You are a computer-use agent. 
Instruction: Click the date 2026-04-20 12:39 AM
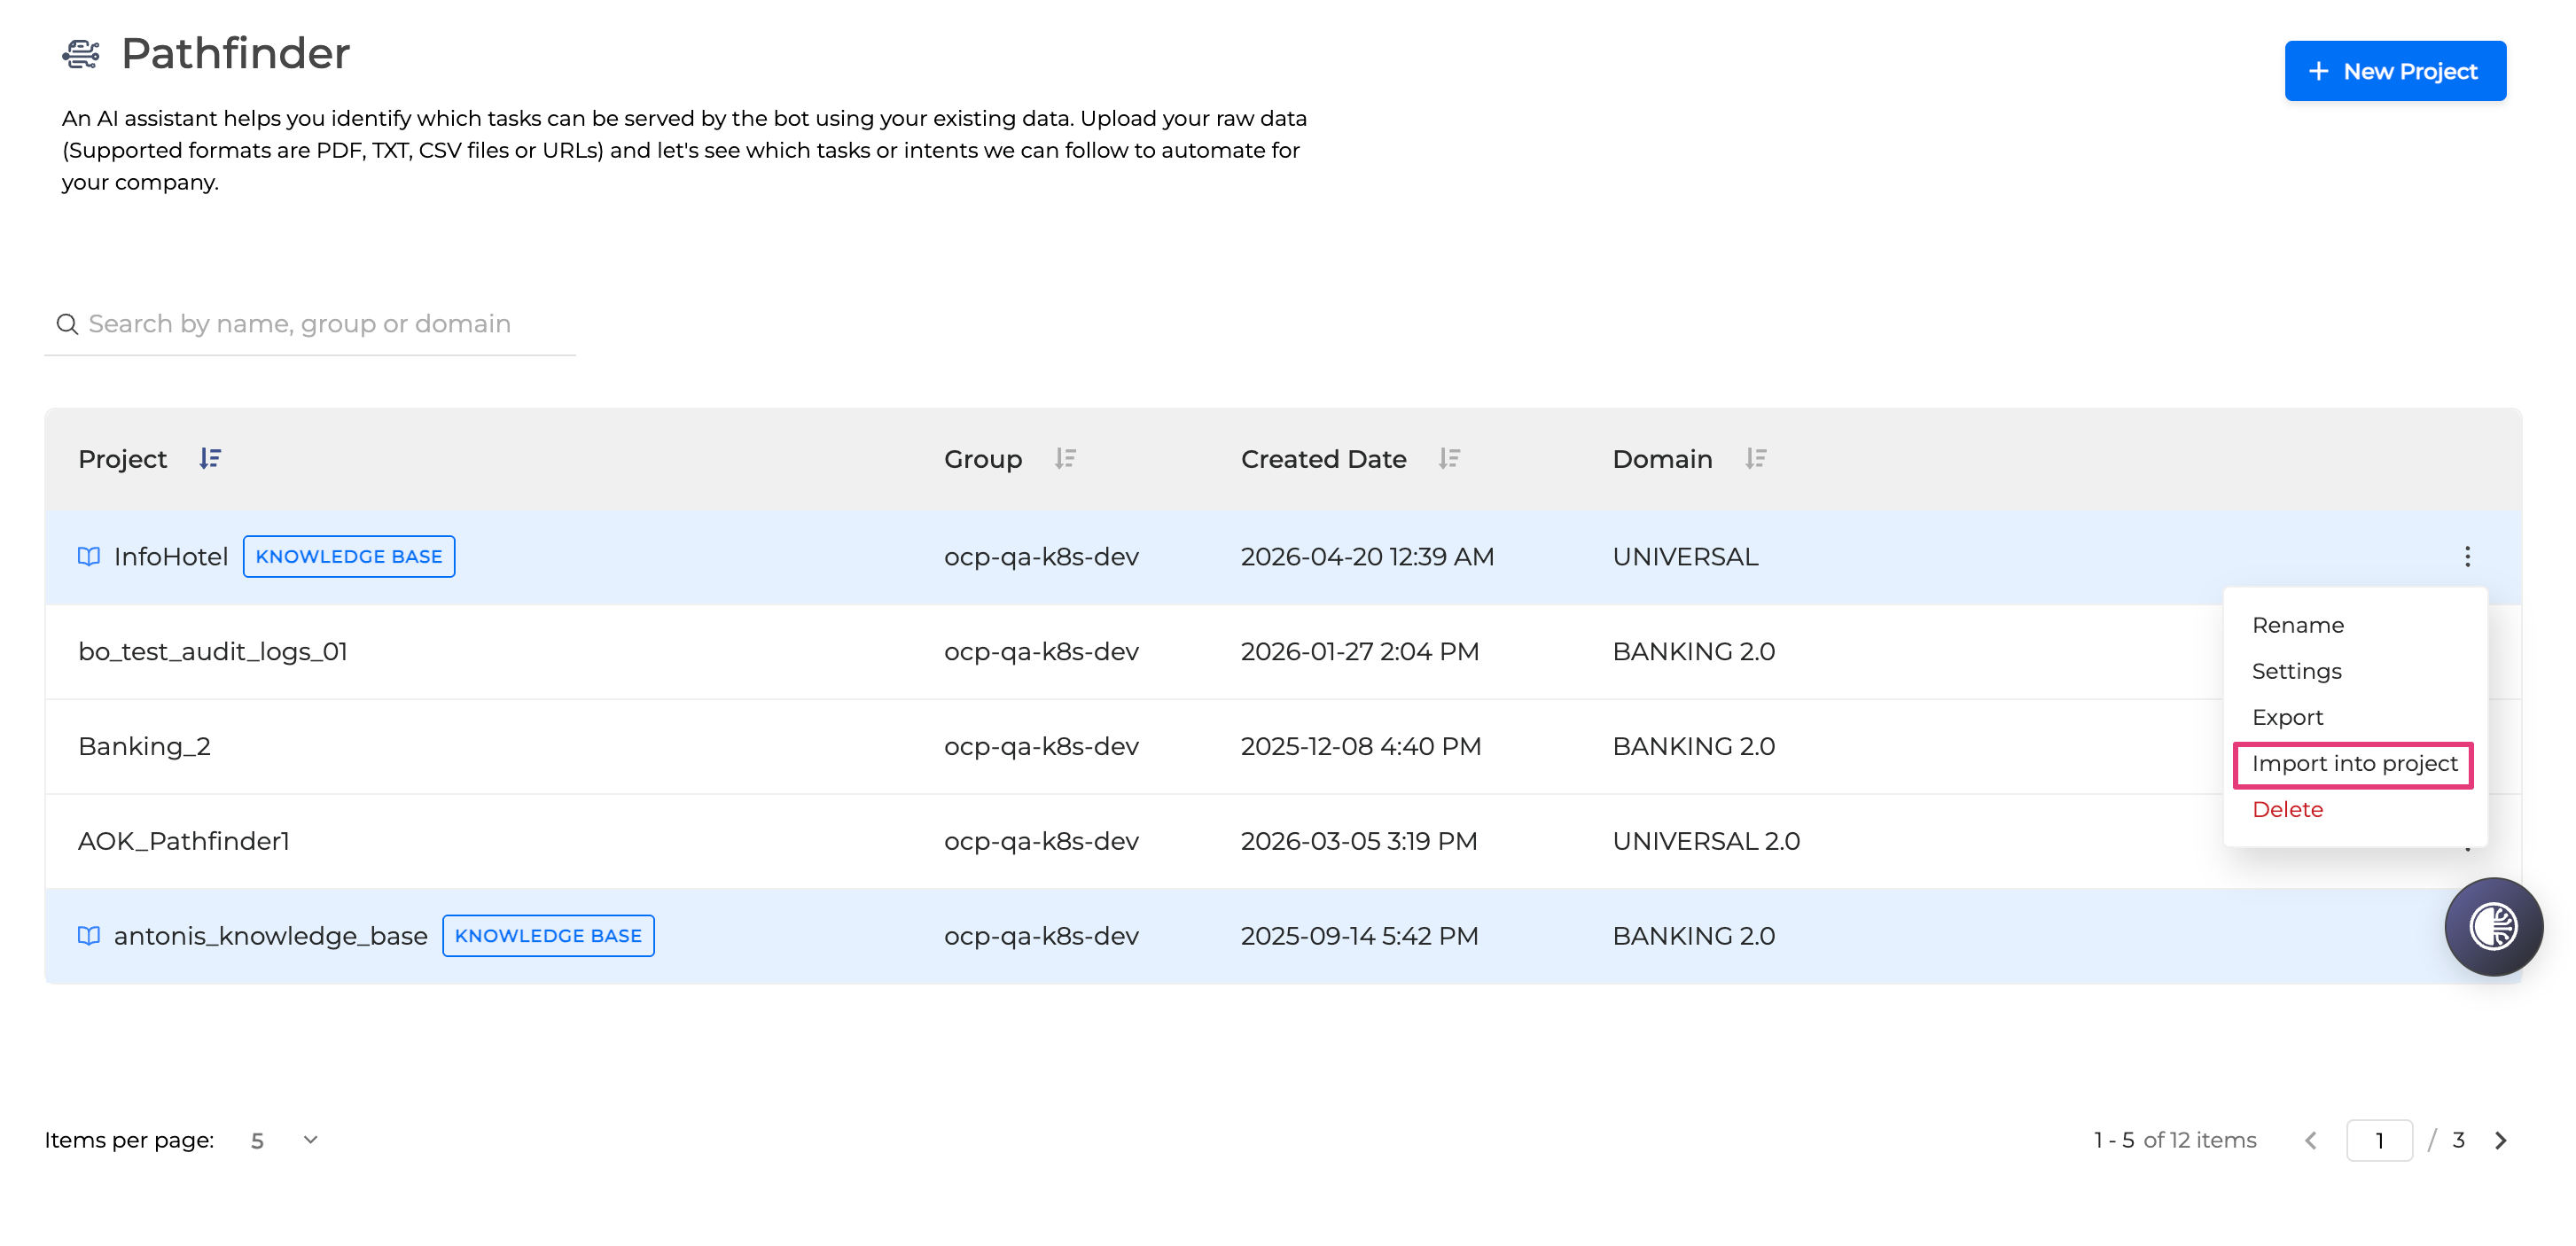coord(1367,557)
